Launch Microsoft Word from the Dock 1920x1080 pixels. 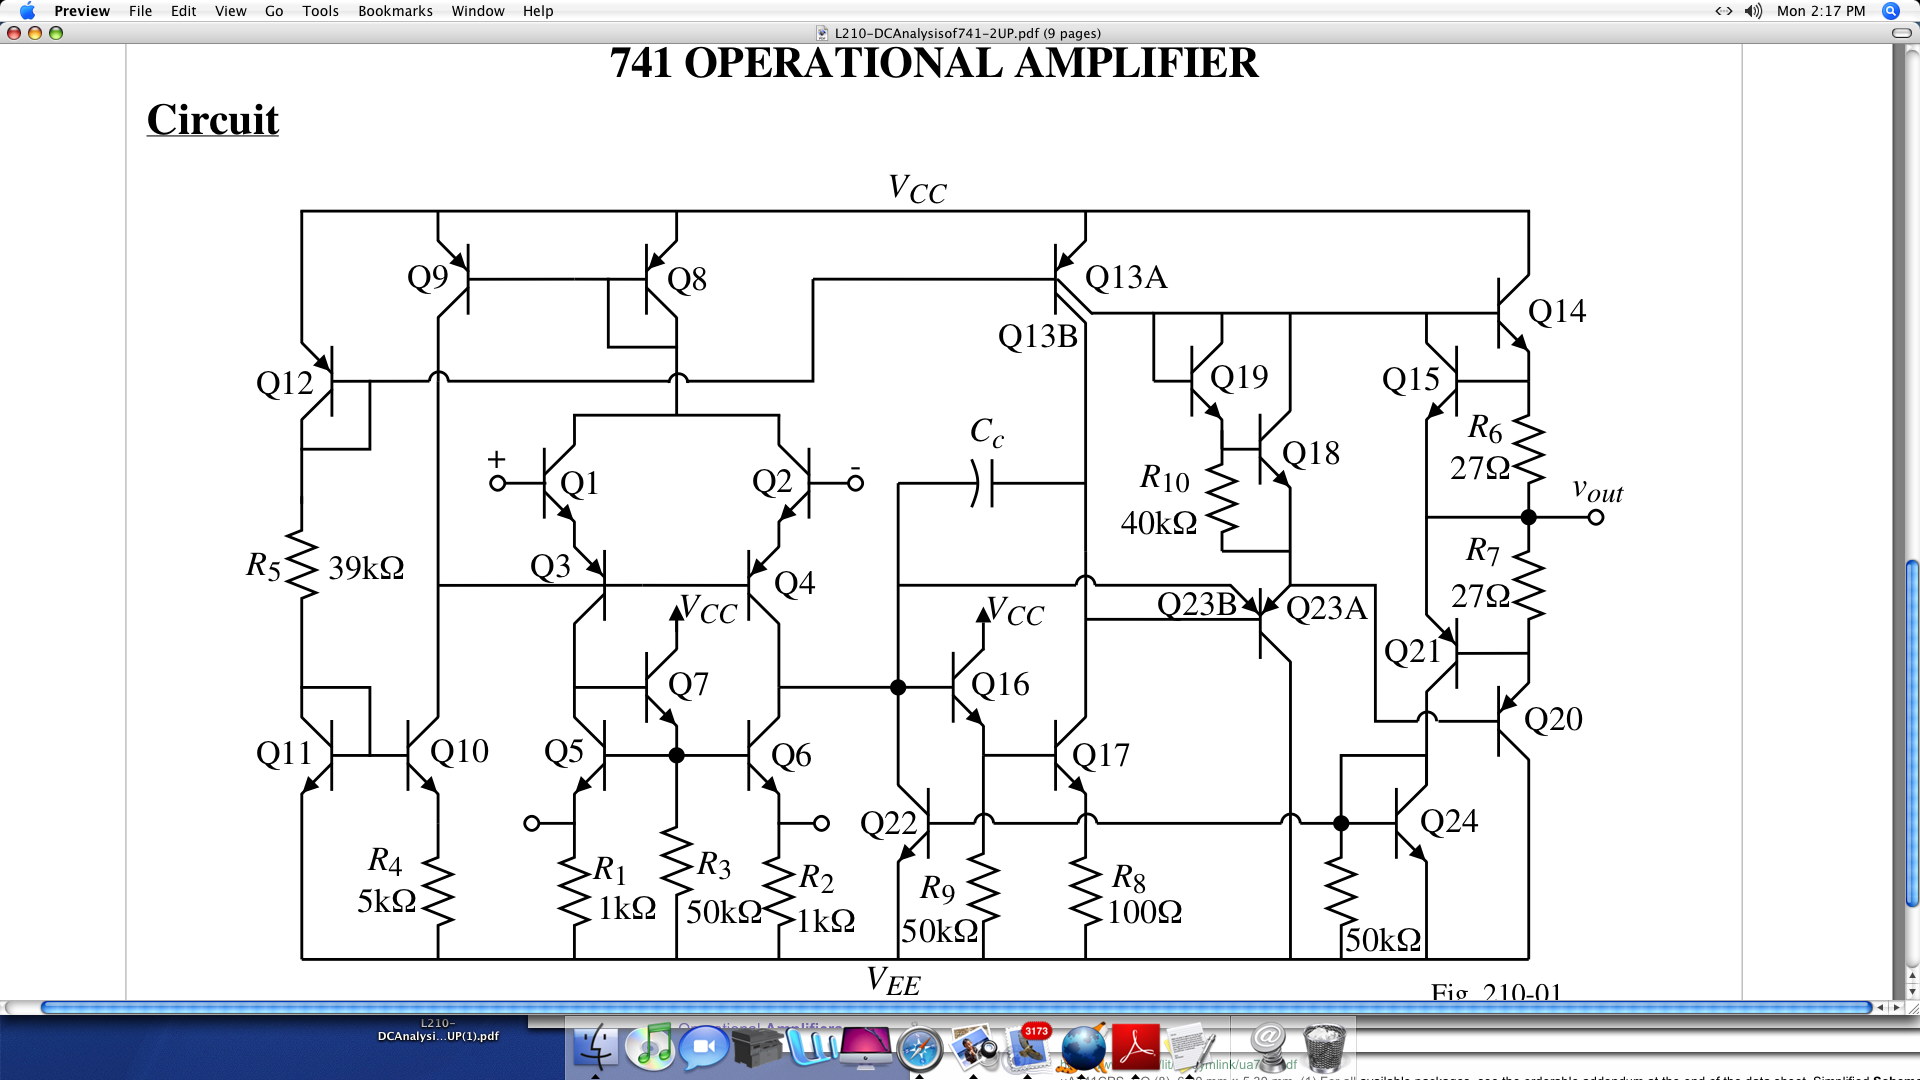pos(812,1047)
